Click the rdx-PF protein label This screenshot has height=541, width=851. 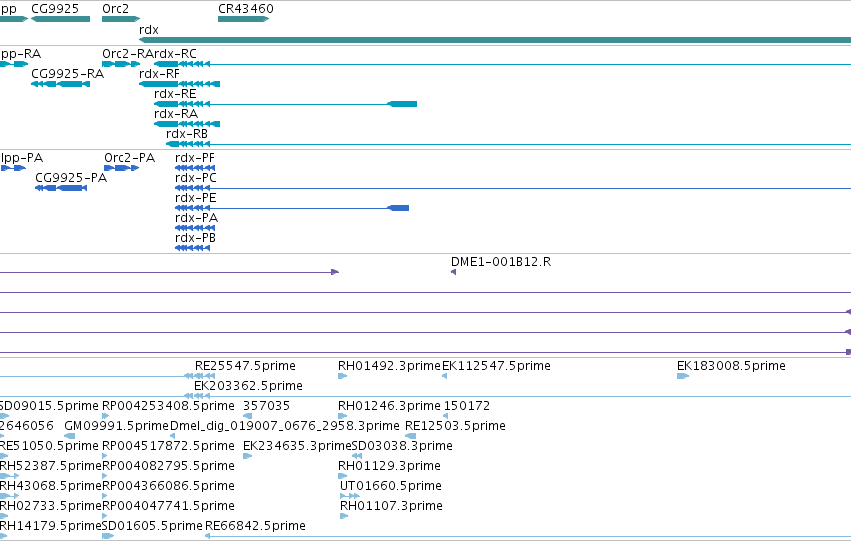click(195, 158)
